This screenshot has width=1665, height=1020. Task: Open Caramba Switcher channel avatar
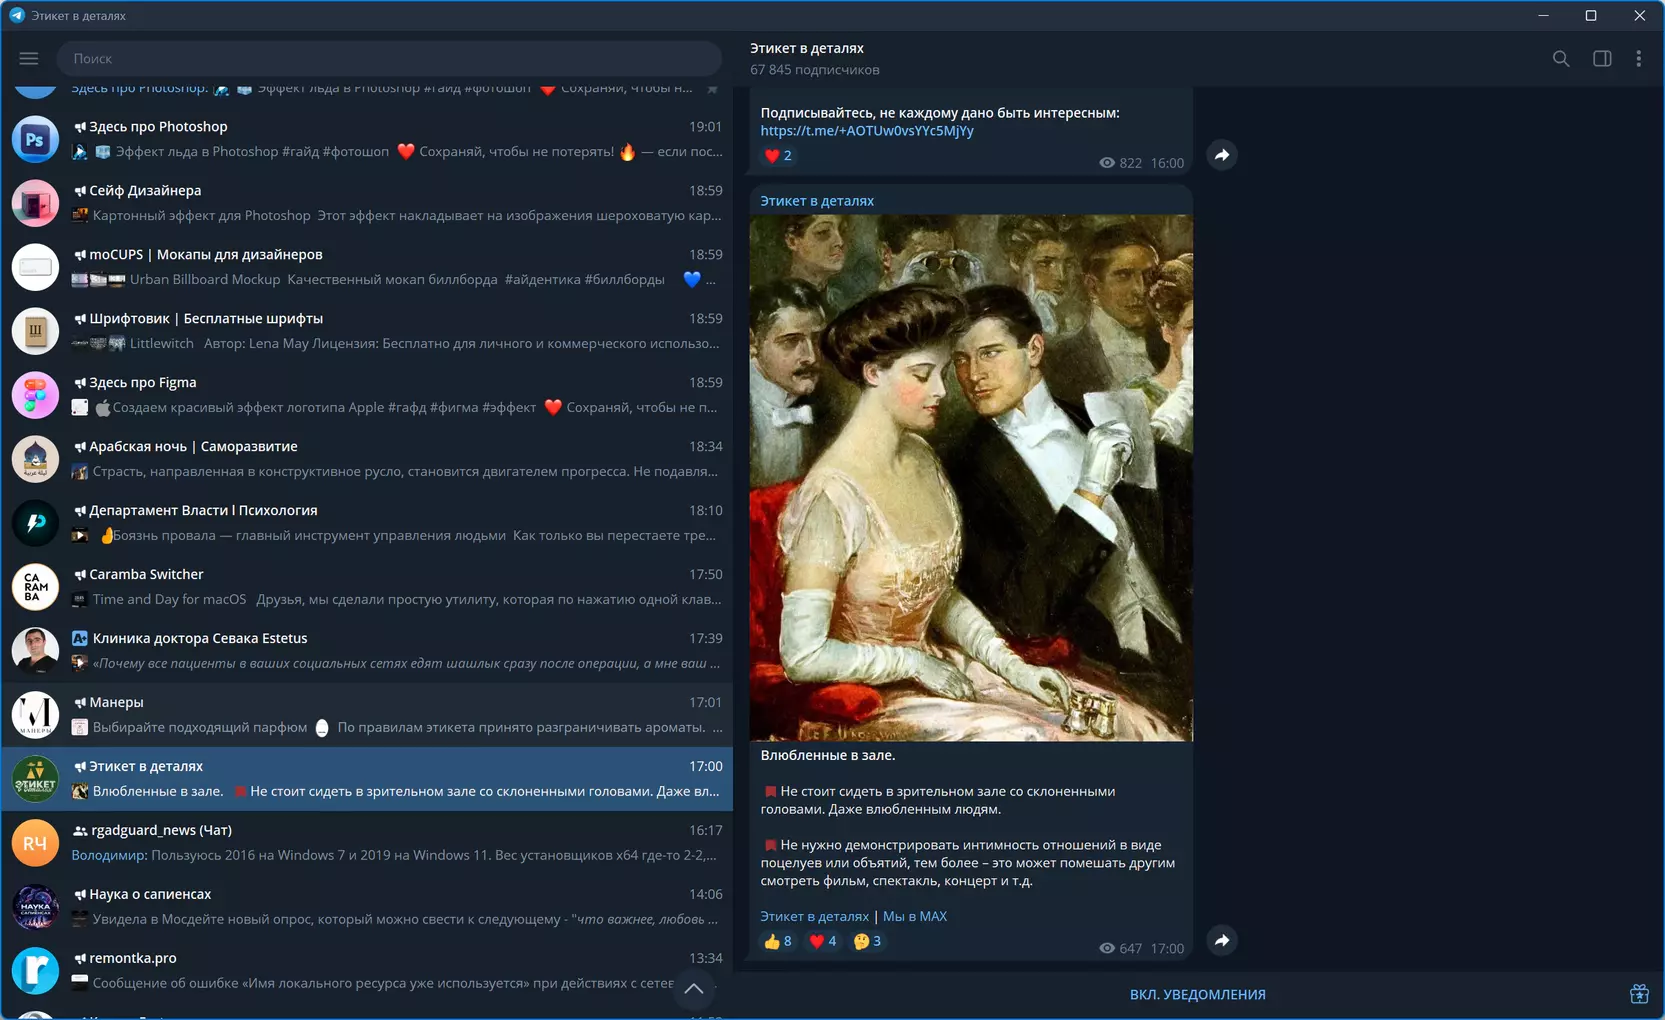click(x=35, y=587)
